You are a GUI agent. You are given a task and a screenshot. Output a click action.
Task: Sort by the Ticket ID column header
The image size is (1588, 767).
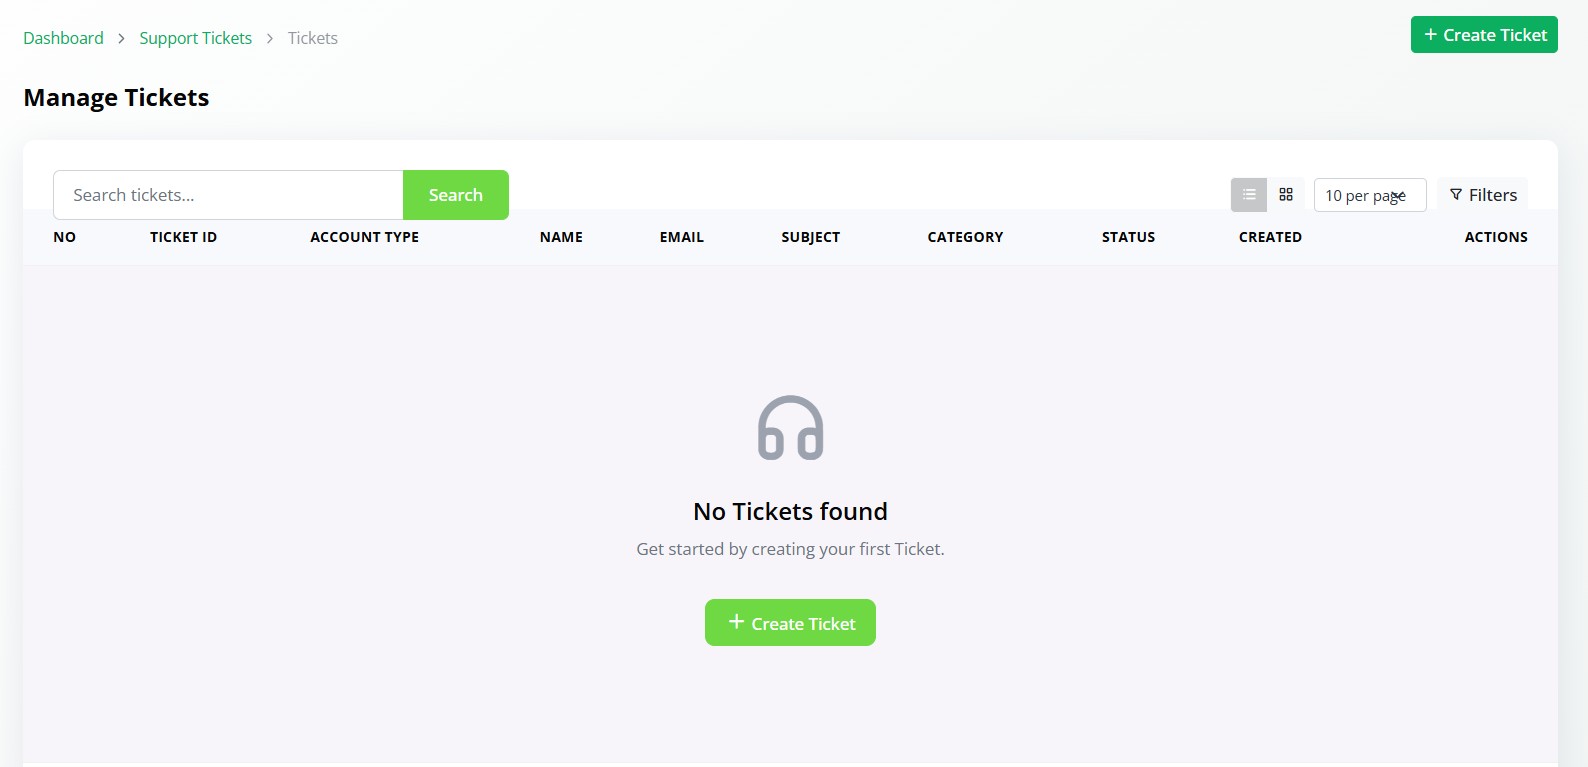pyautogui.click(x=183, y=237)
